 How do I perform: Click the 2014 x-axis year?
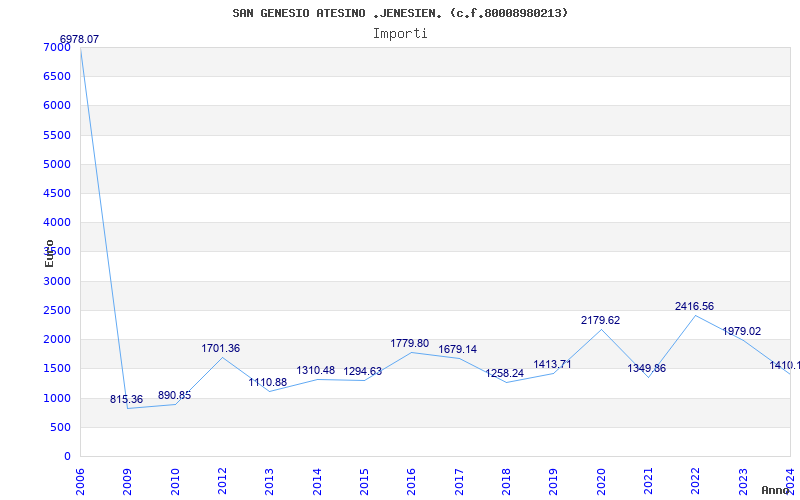click(317, 481)
